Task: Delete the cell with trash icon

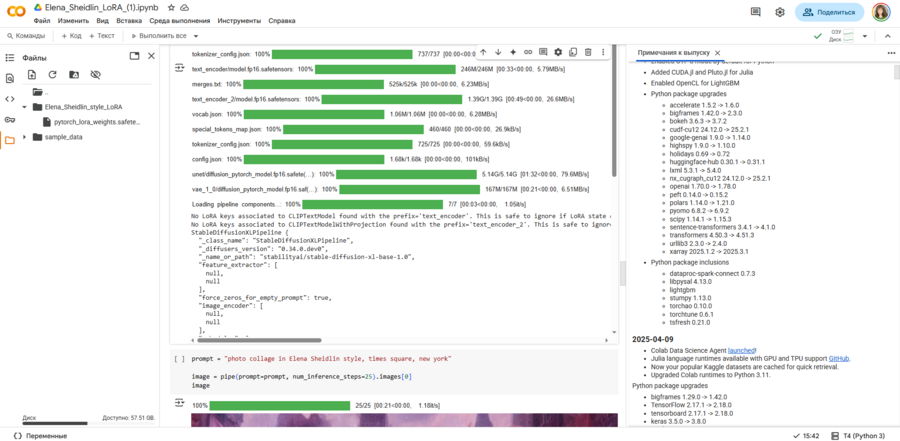Action: (x=588, y=52)
